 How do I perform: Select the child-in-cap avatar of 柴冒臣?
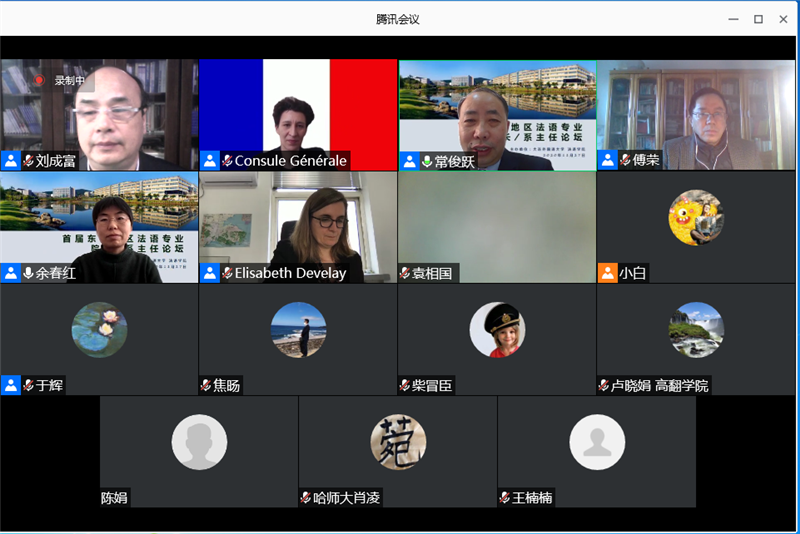click(x=497, y=329)
